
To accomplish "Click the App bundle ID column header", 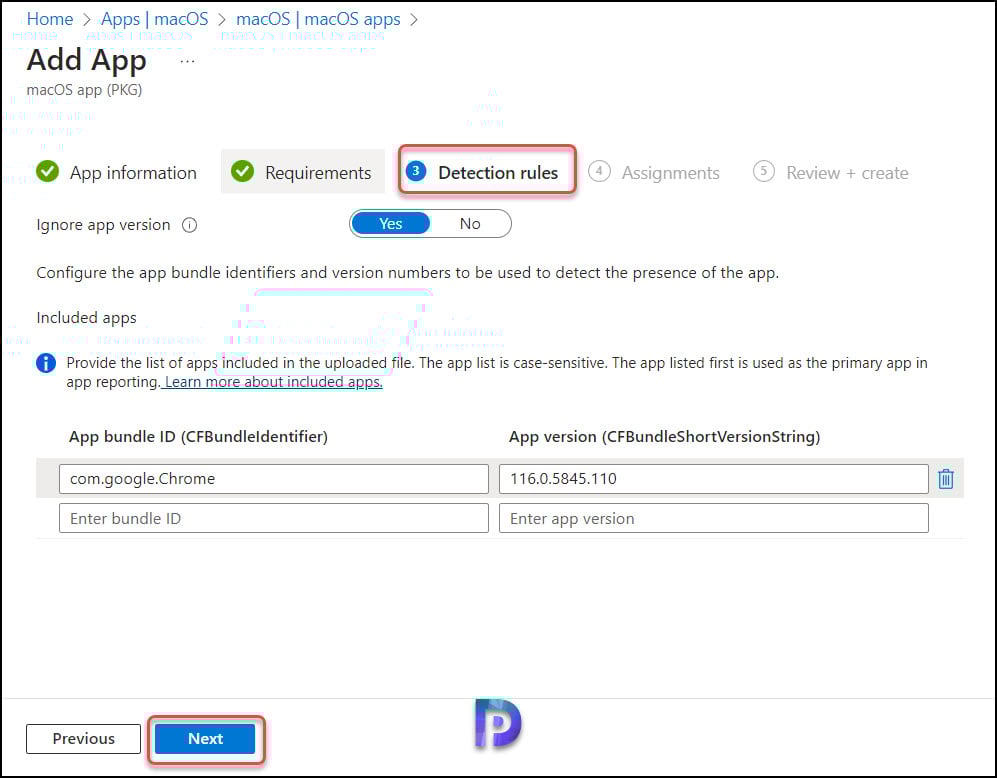I will (x=198, y=437).
